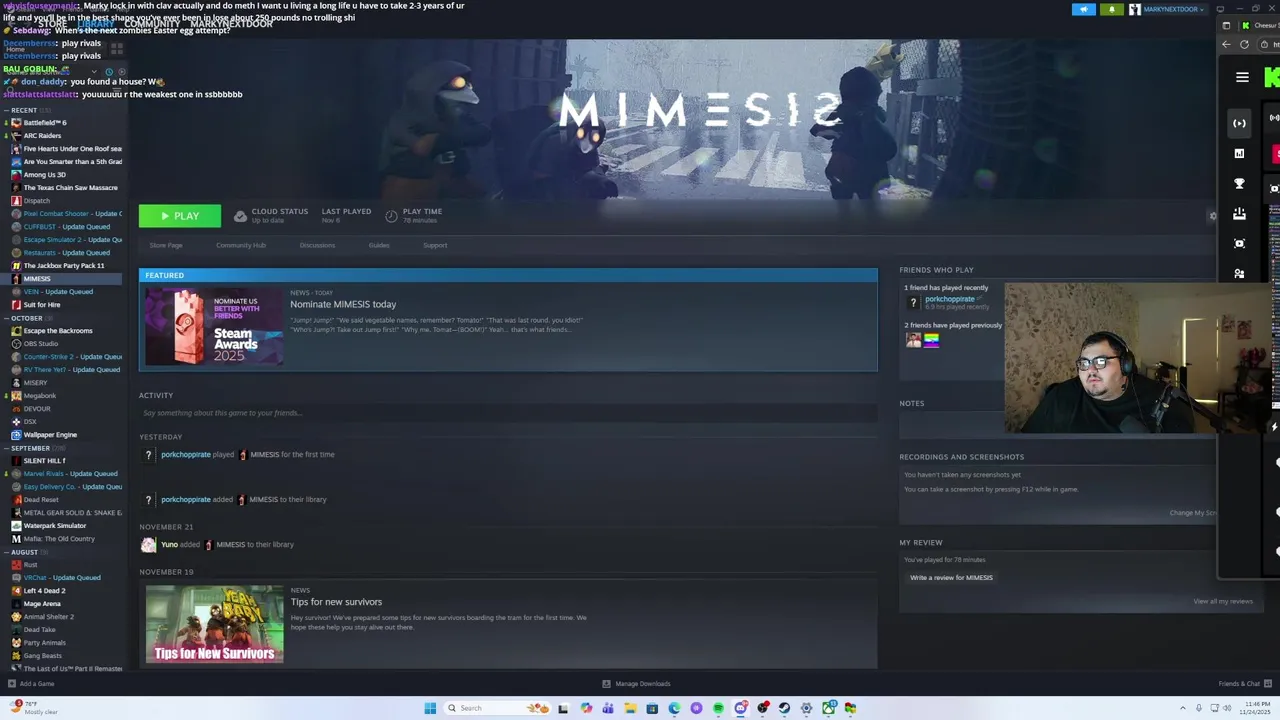This screenshot has width=1280, height=720.
Task: Open Steam Awards 2025 featured thumbnail
Action: click(x=214, y=326)
